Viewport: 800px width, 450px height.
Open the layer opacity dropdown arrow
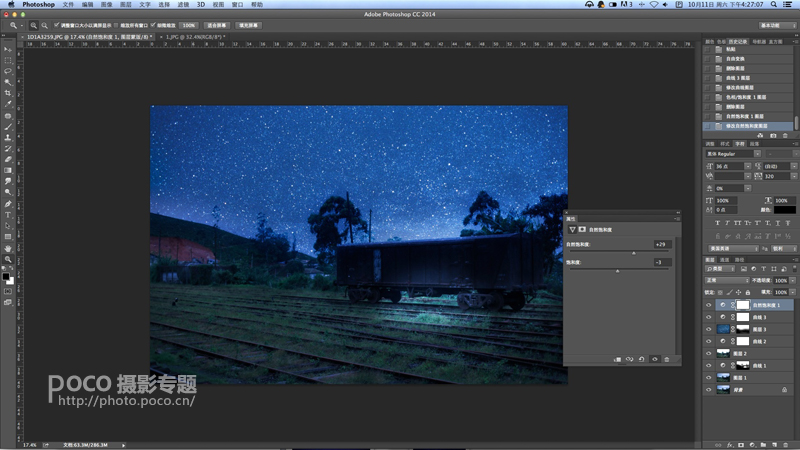[x=793, y=281]
